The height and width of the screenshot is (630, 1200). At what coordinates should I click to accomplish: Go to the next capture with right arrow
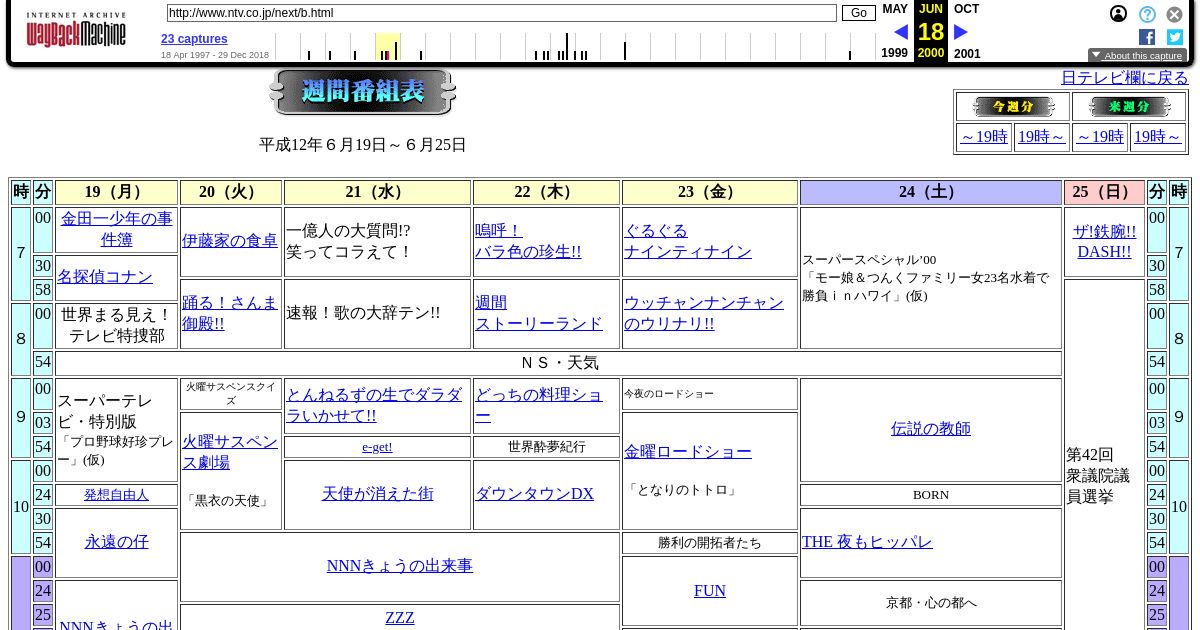pos(961,32)
